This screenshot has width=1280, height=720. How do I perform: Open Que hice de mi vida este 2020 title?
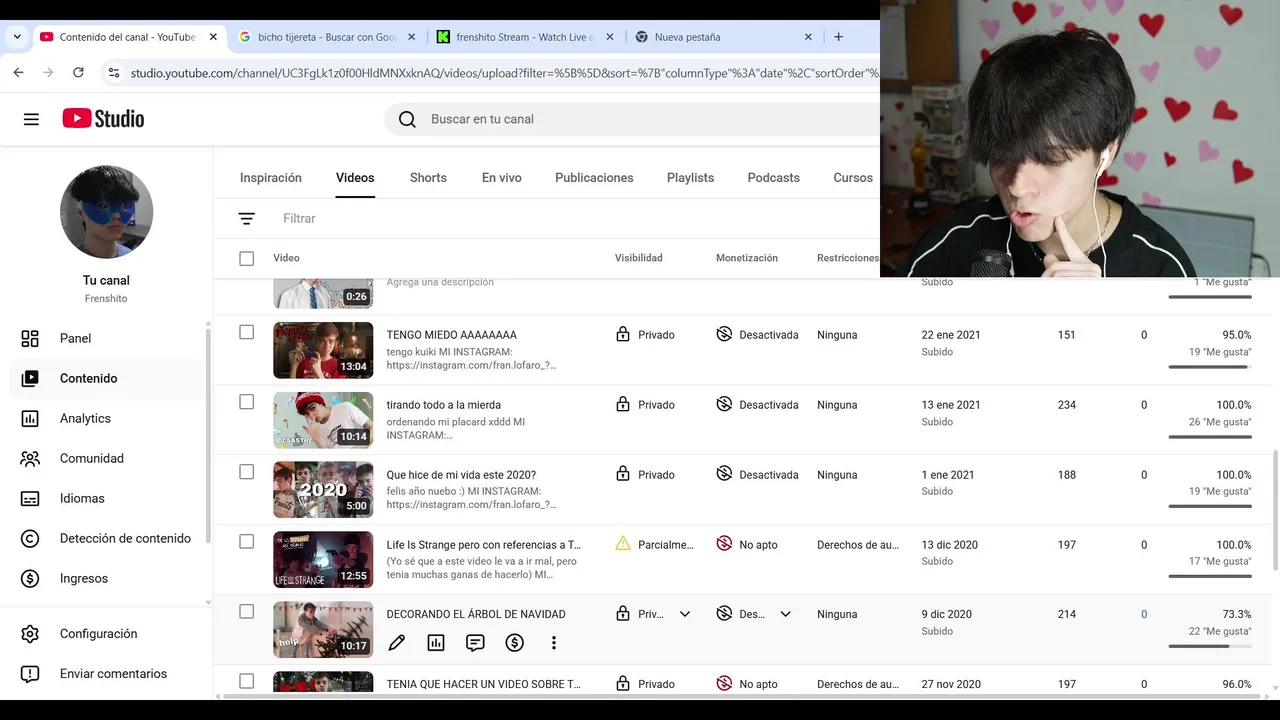tap(461, 475)
